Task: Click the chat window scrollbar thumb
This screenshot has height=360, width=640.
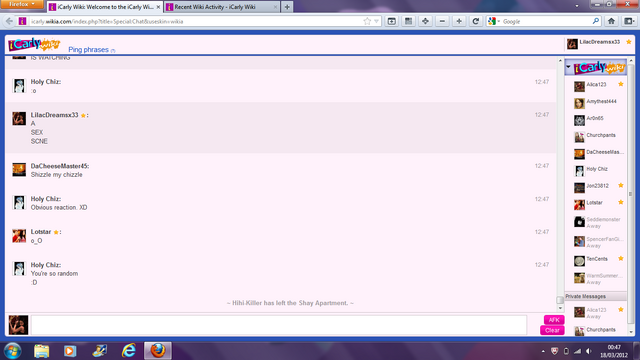Action: [x=560, y=300]
